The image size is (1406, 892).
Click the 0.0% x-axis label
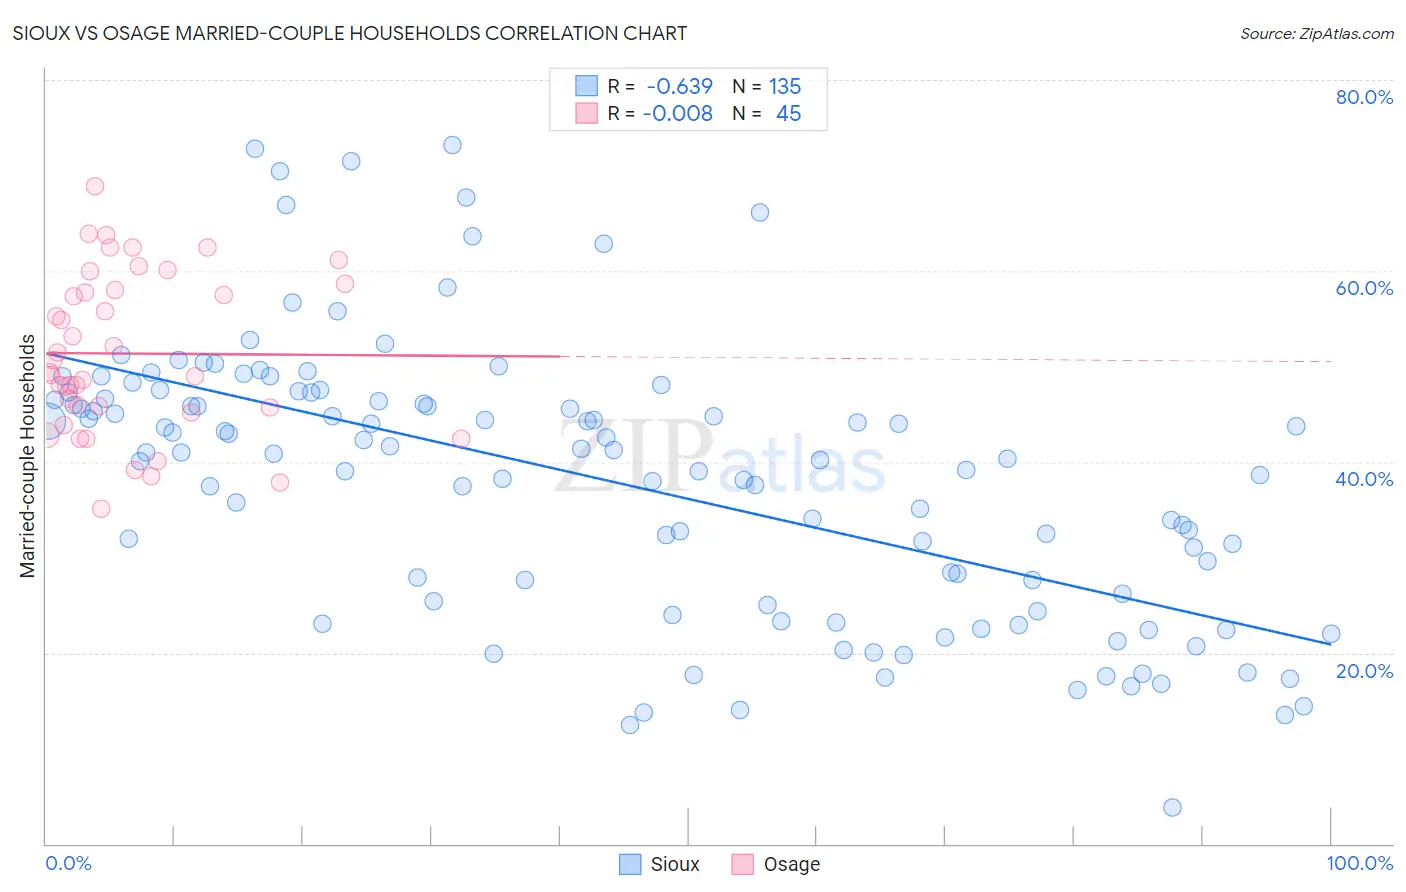point(68,863)
